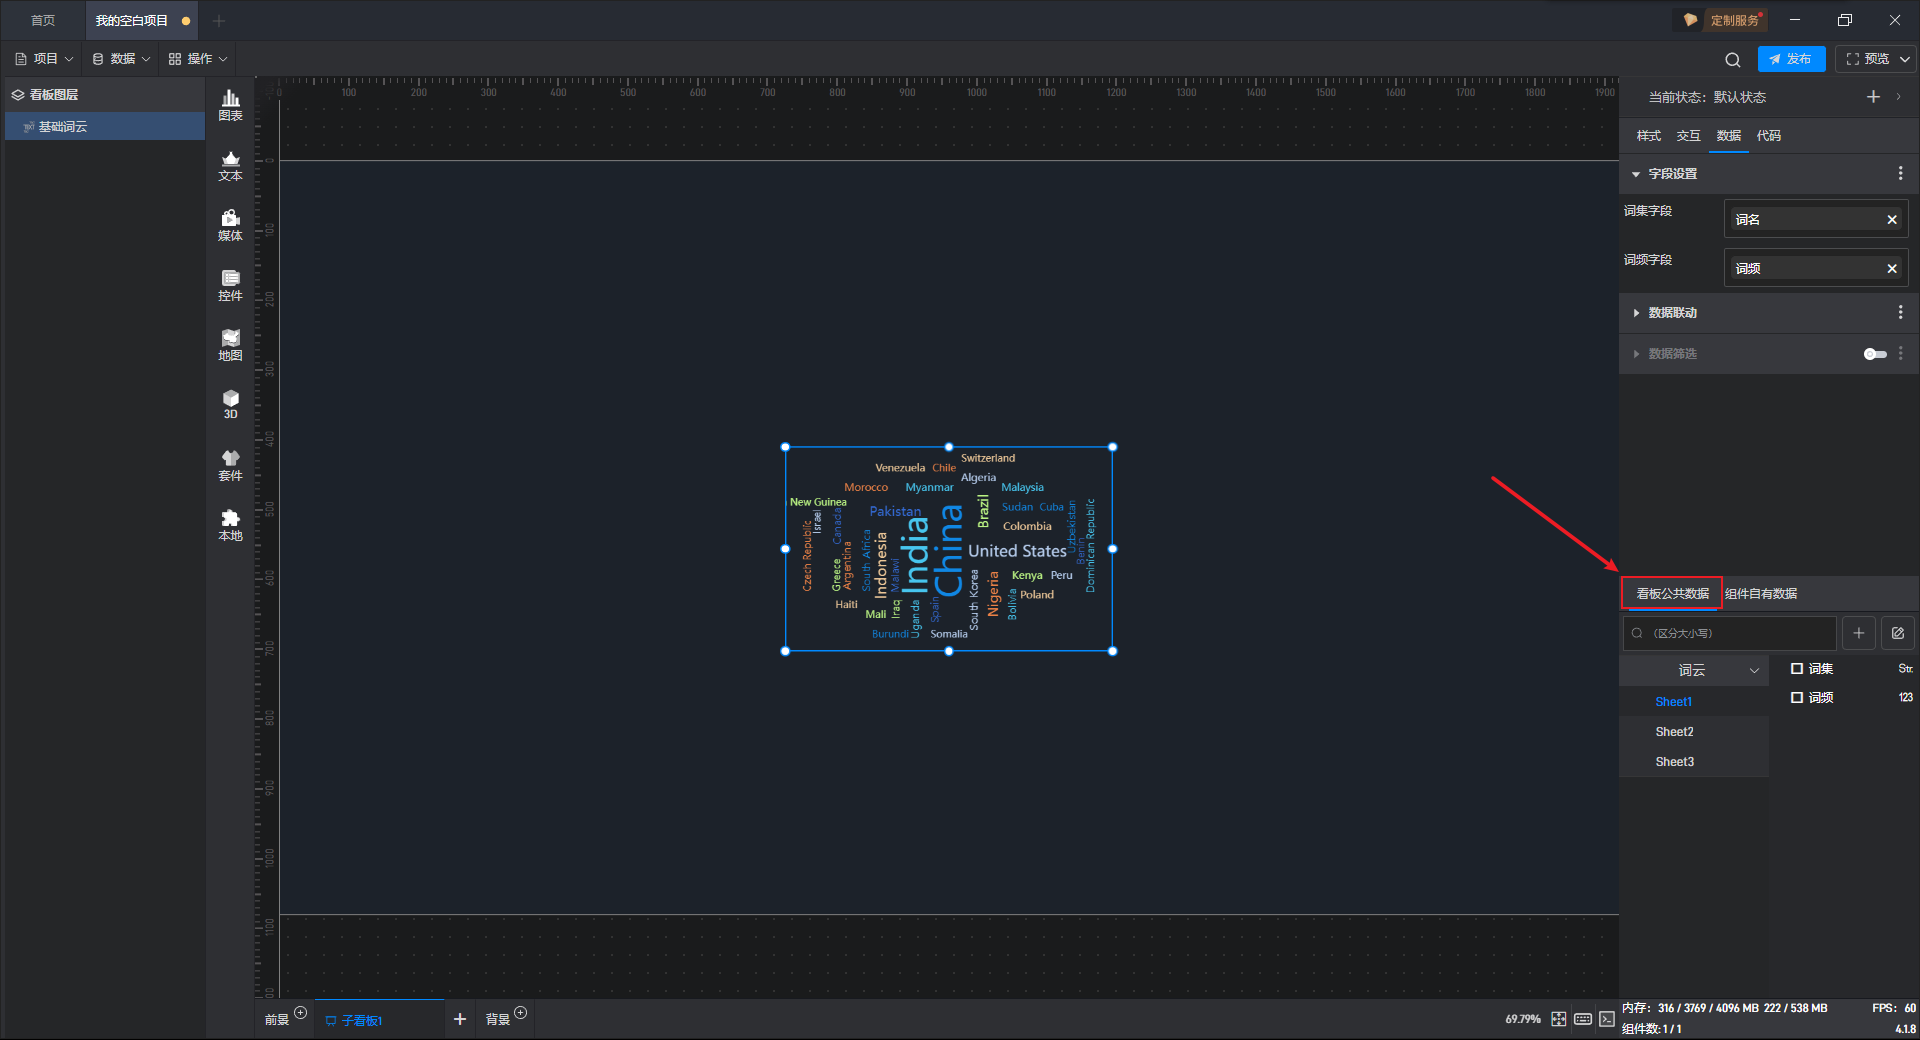The image size is (1920, 1040).
Task: Open more options for 数据筛选 section
Action: pyautogui.click(x=1901, y=354)
